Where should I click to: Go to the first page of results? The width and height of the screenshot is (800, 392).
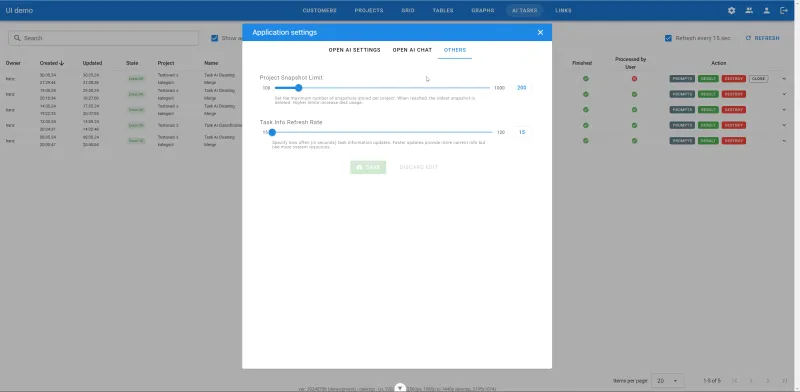click(735, 381)
